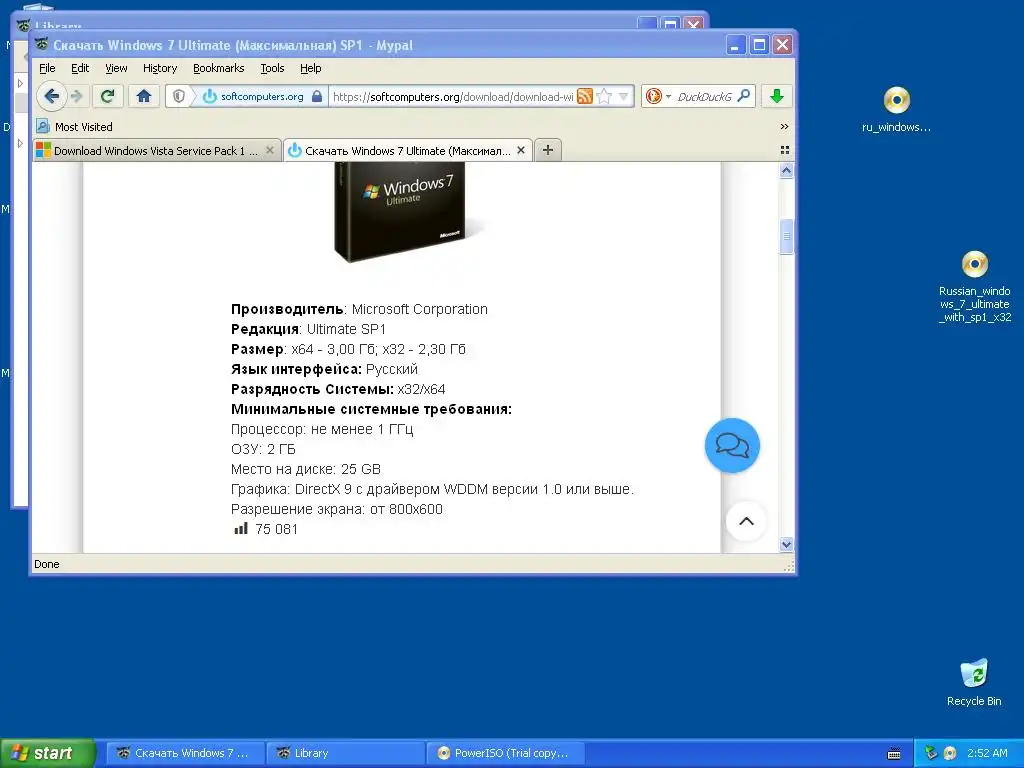Click the Разрешение экрана: от 800x600 line
The image size is (1024, 768).
[x=336, y=509]
